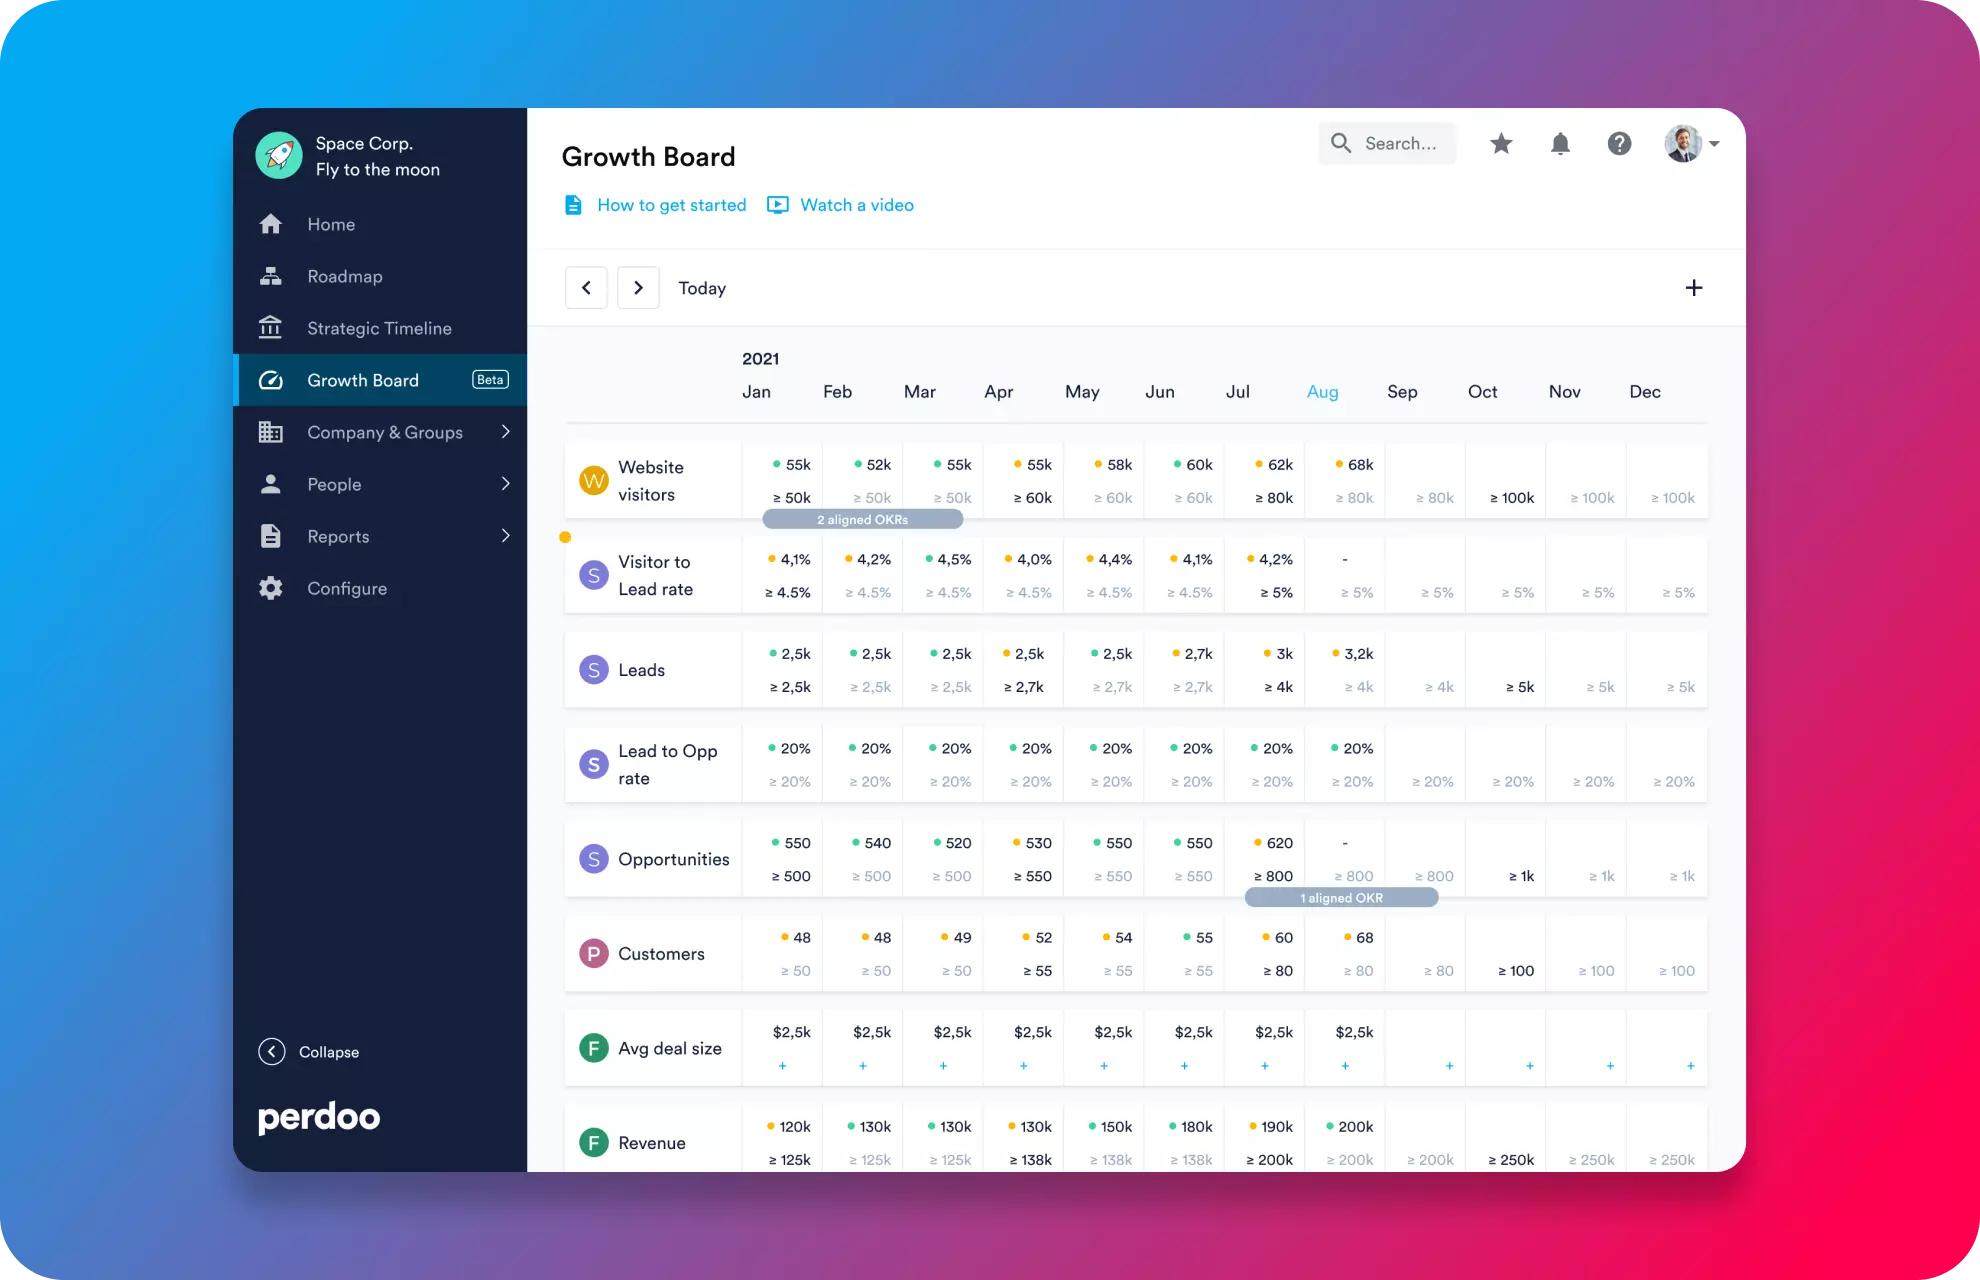Open the help question mark icon
Viewport: 1980px width, 1280px height.
click(x=1619, y=144)
